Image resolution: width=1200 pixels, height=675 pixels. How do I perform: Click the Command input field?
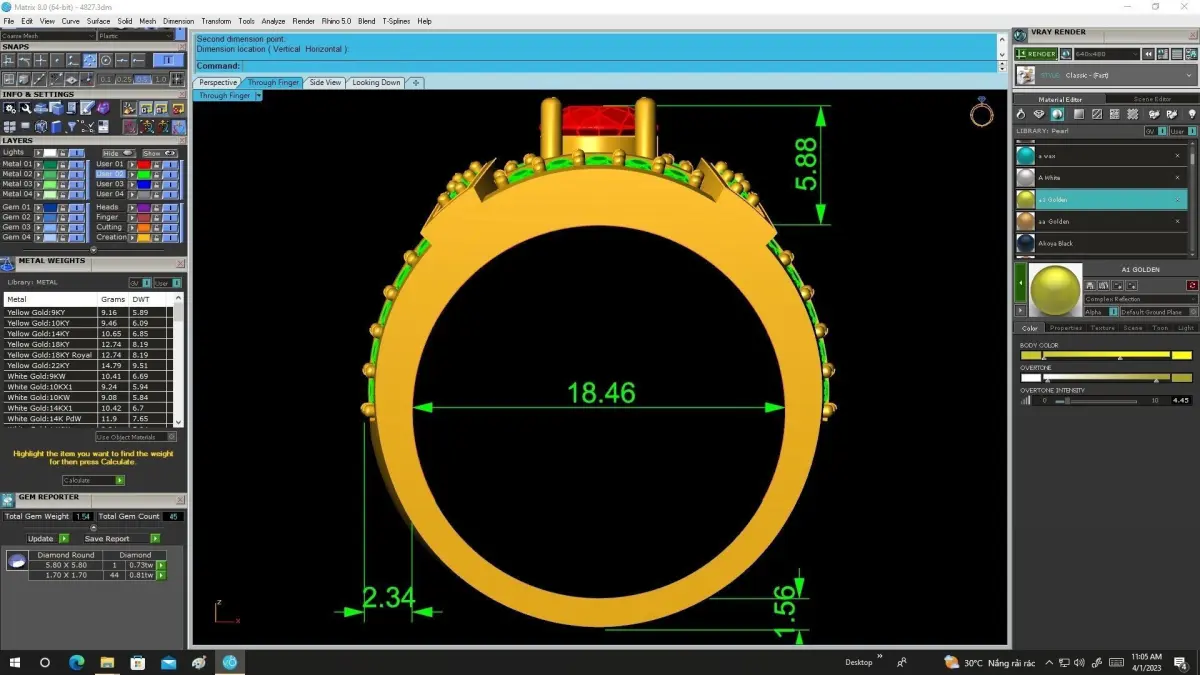coord(619,66)
